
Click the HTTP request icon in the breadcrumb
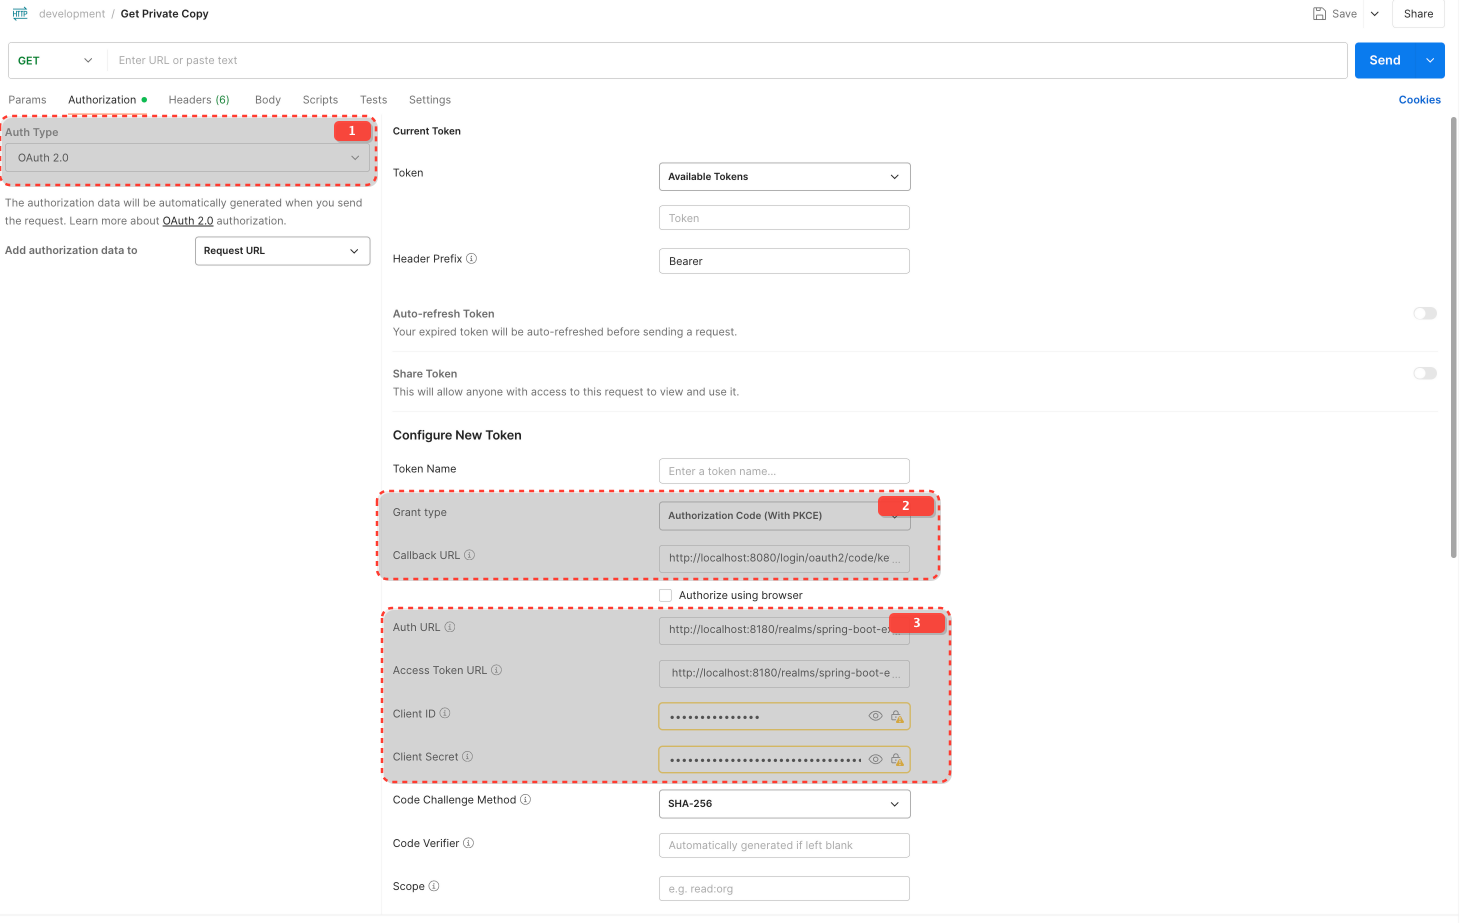pyautogui.click(x=20, y=13)
